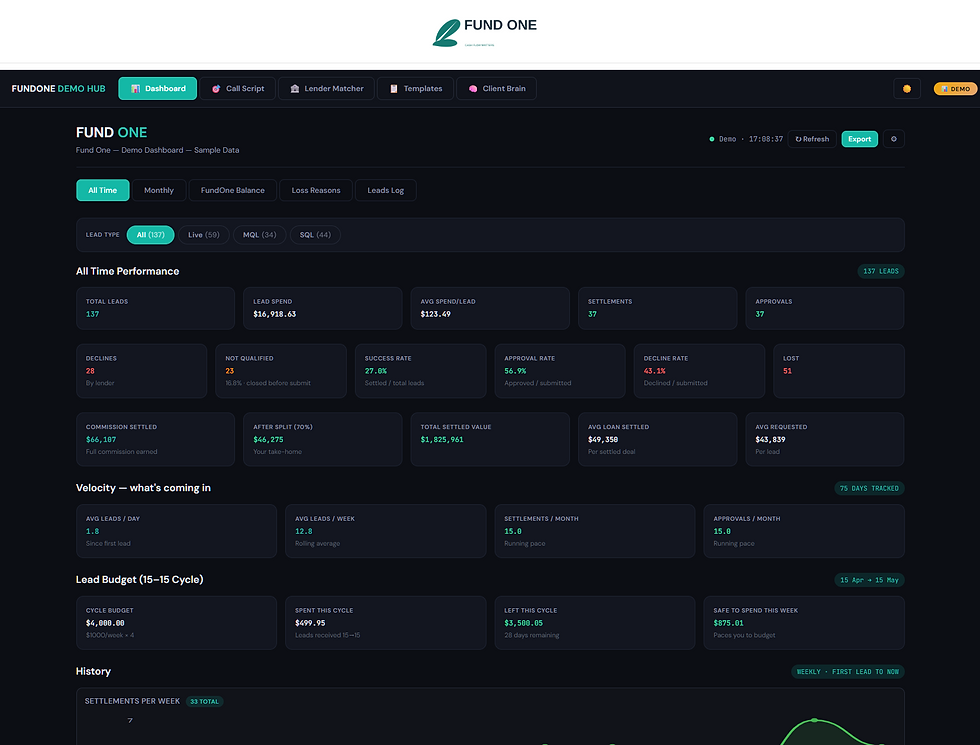Click the Cycle Budget value $4,000.00
The width and height of the screenshot is (980, 745).
[105, 624]
